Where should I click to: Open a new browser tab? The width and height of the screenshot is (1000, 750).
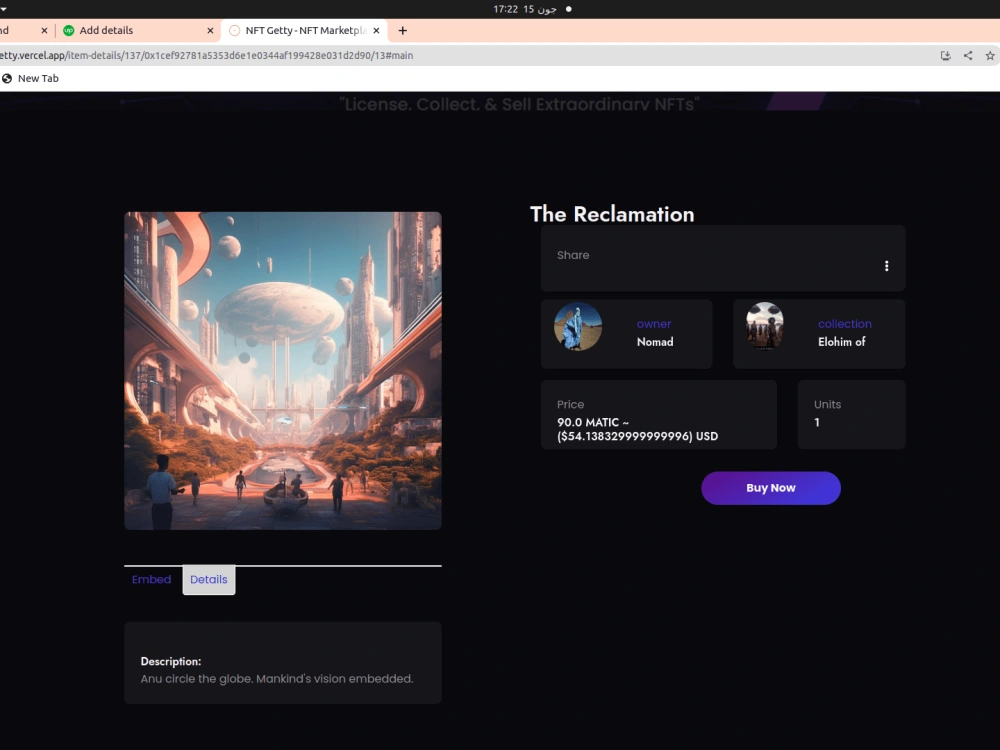coord(402,30)
